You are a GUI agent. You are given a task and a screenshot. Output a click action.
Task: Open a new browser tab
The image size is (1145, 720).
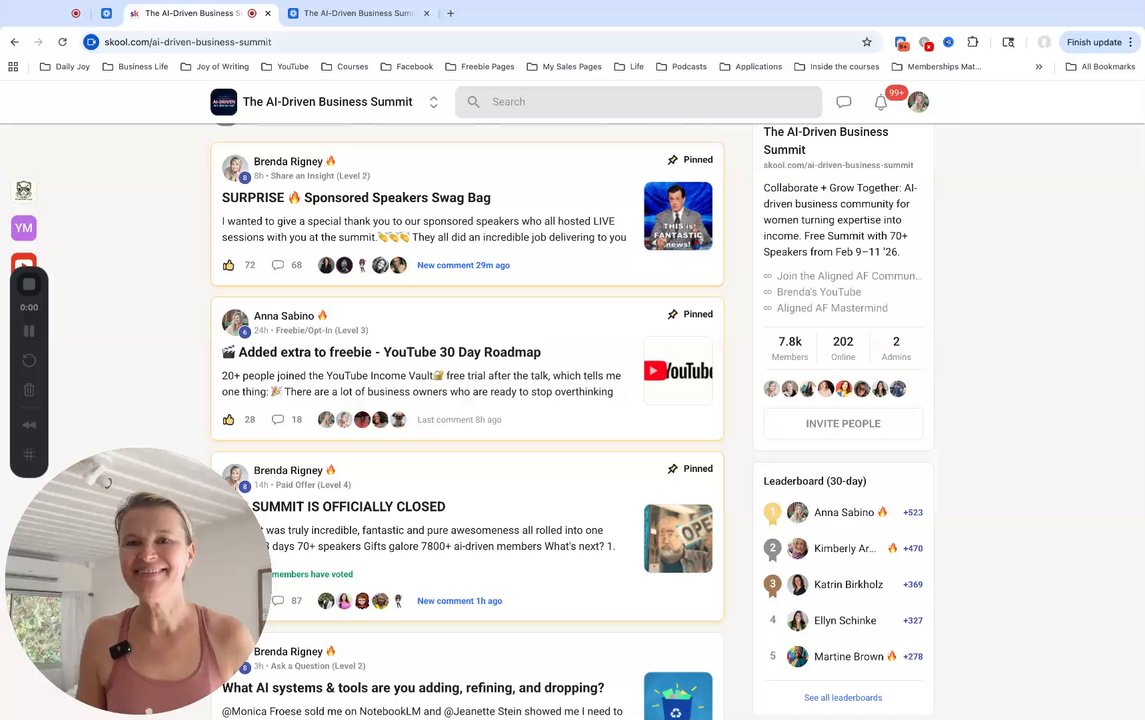pos(451,13)
